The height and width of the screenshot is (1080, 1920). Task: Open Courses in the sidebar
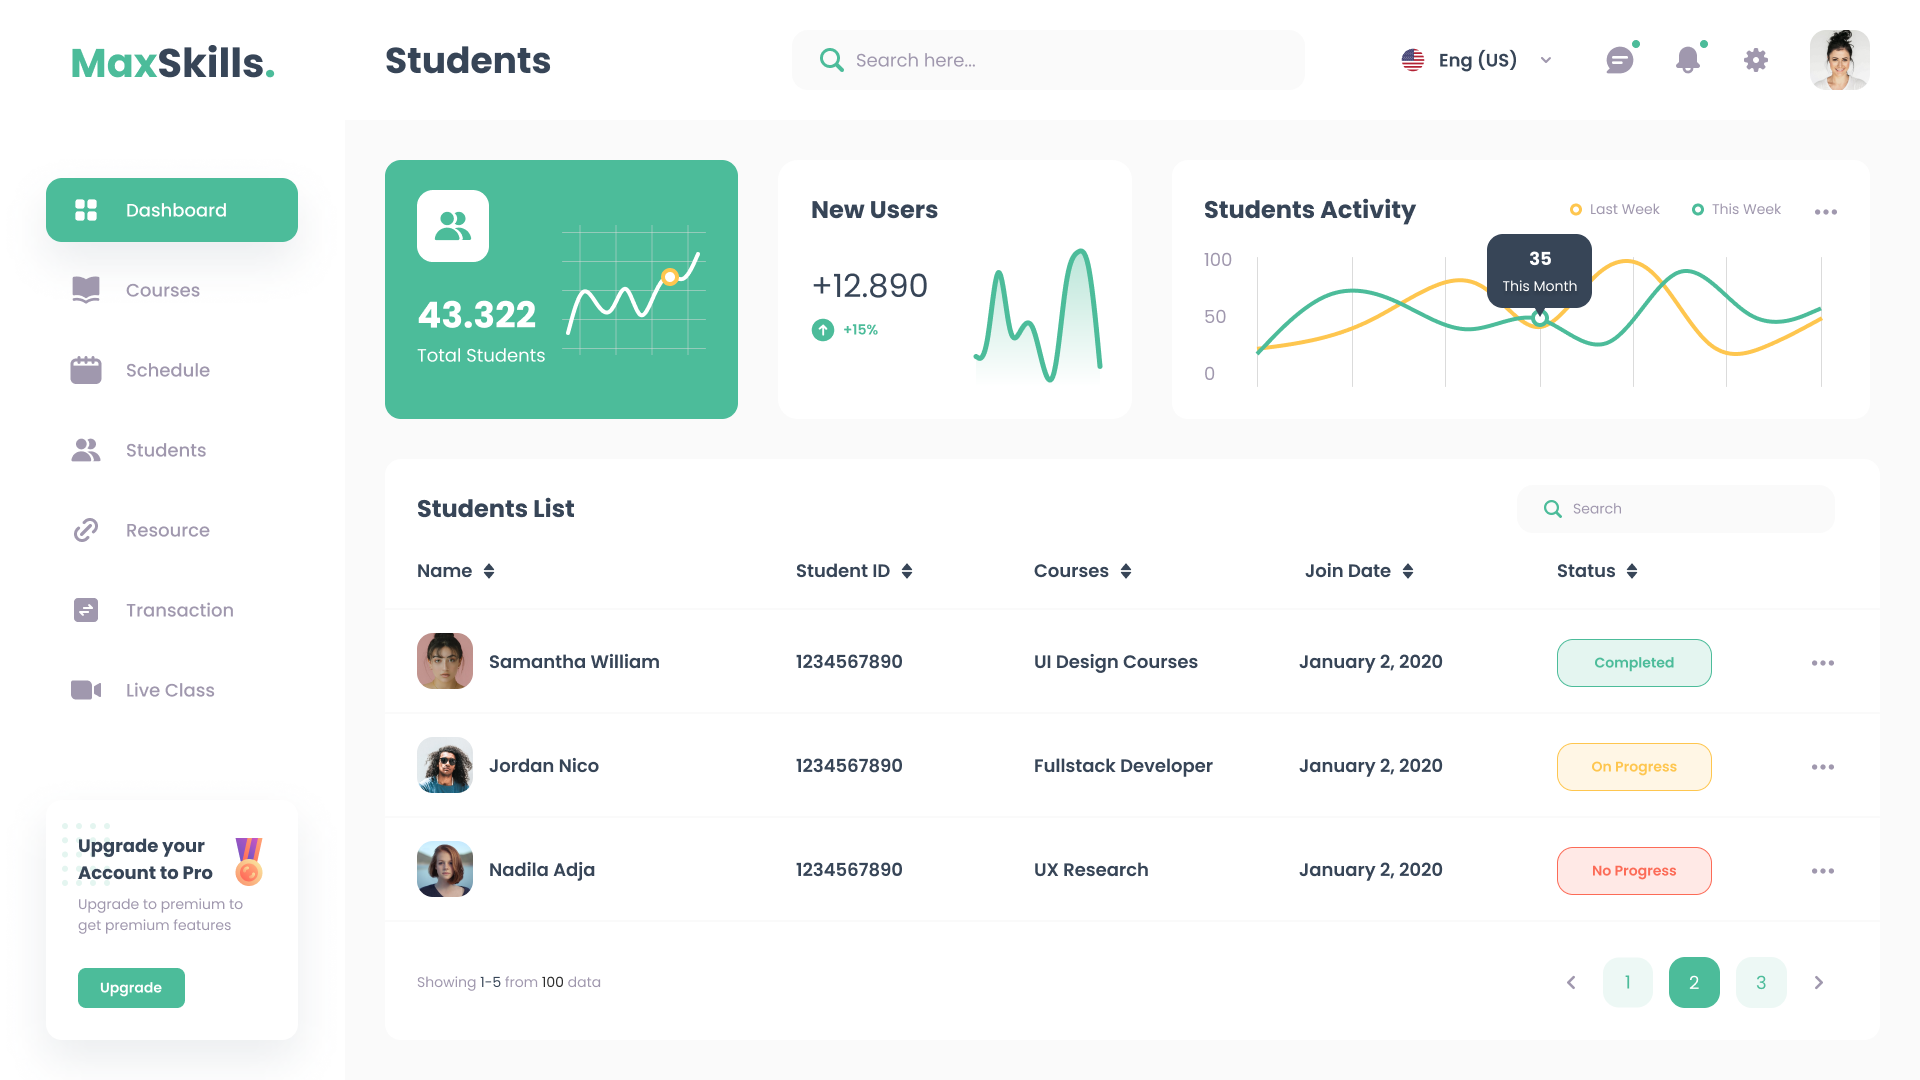[x=162, y=290]
